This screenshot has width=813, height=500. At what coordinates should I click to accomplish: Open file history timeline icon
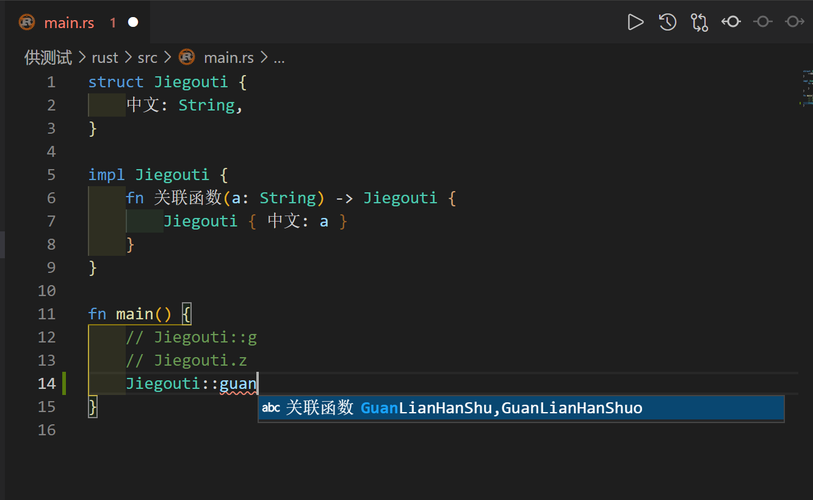point(667,22)
